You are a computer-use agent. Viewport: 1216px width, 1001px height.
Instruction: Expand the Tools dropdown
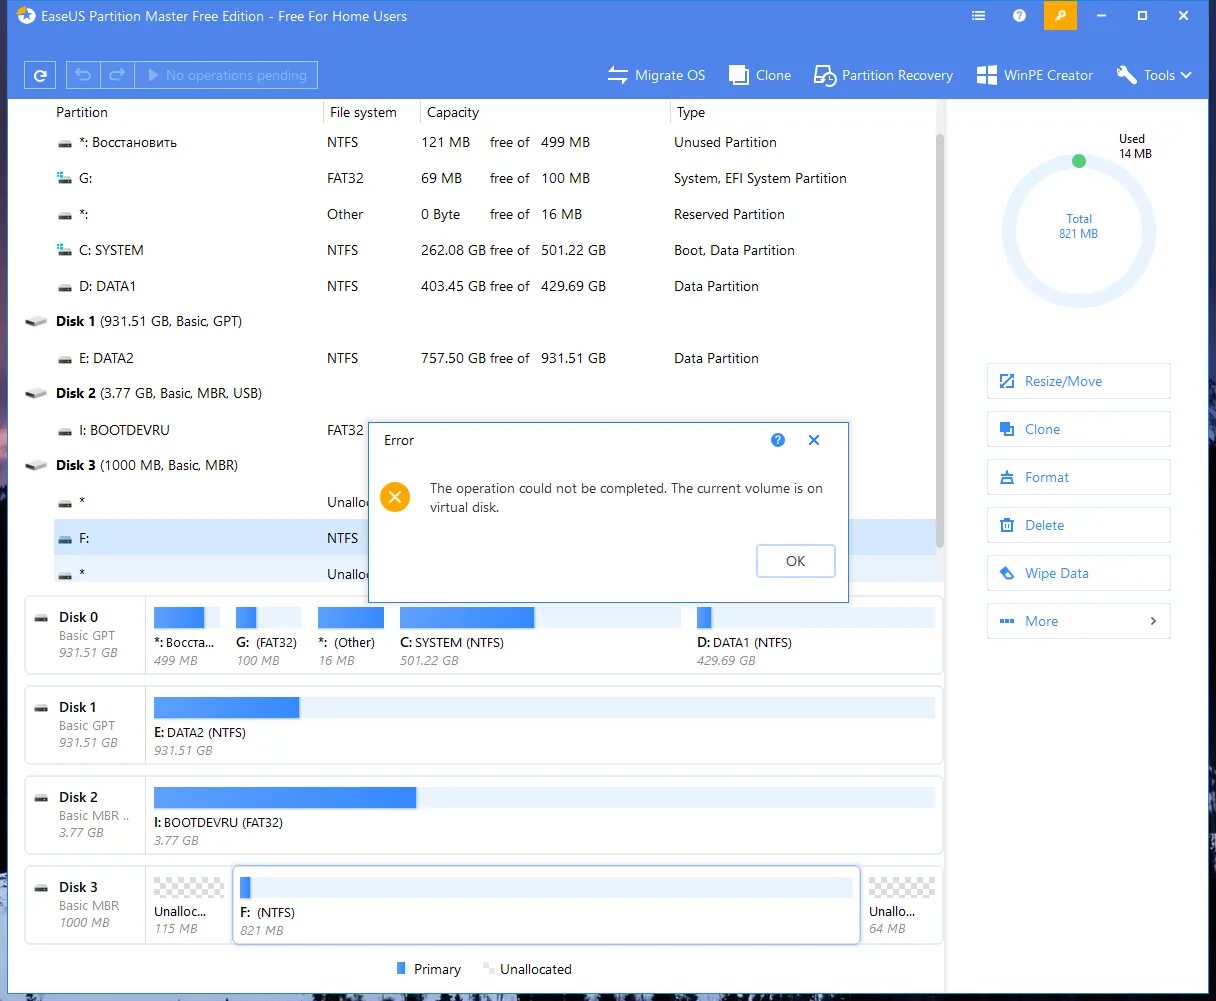coord(1155,75)
